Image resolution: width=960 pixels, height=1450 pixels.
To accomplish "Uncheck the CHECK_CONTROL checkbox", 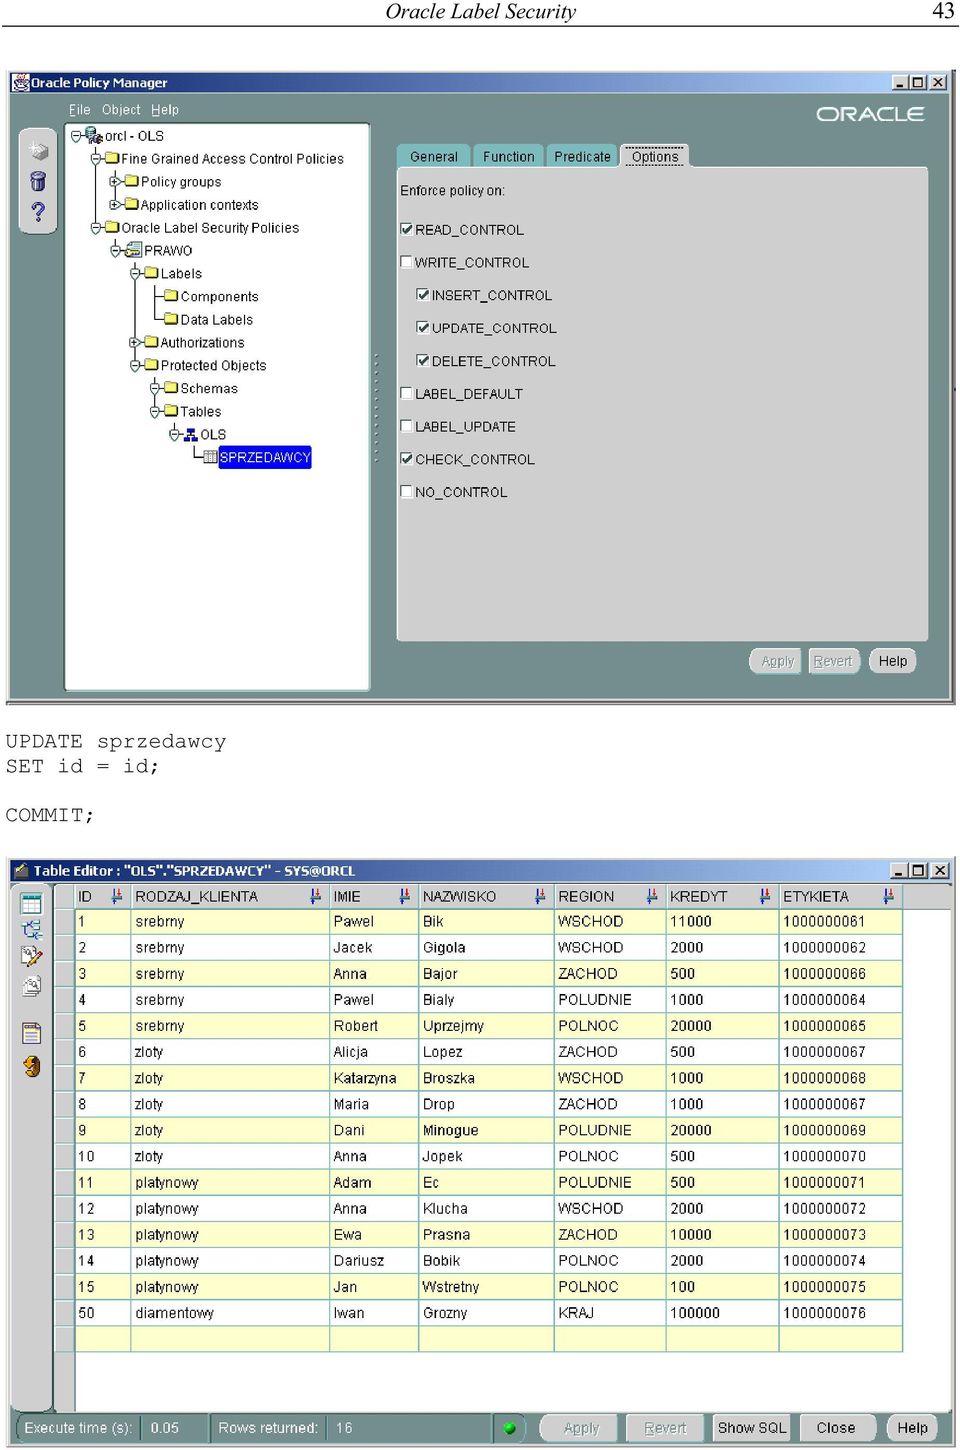I will 406,459.
